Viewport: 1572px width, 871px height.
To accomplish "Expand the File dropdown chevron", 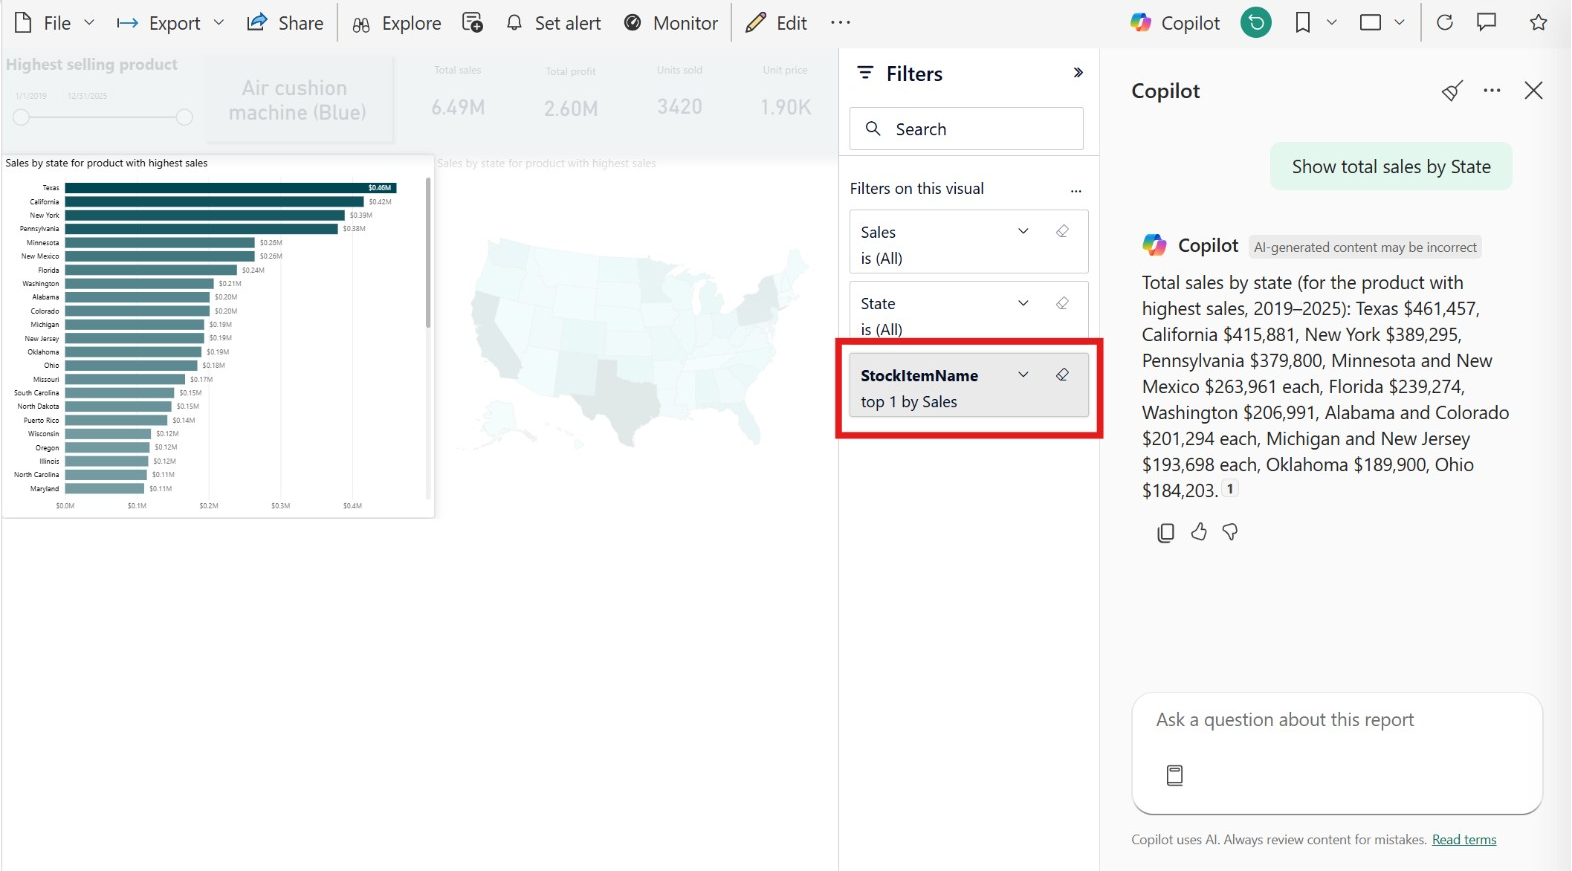I will pos(89,23).
